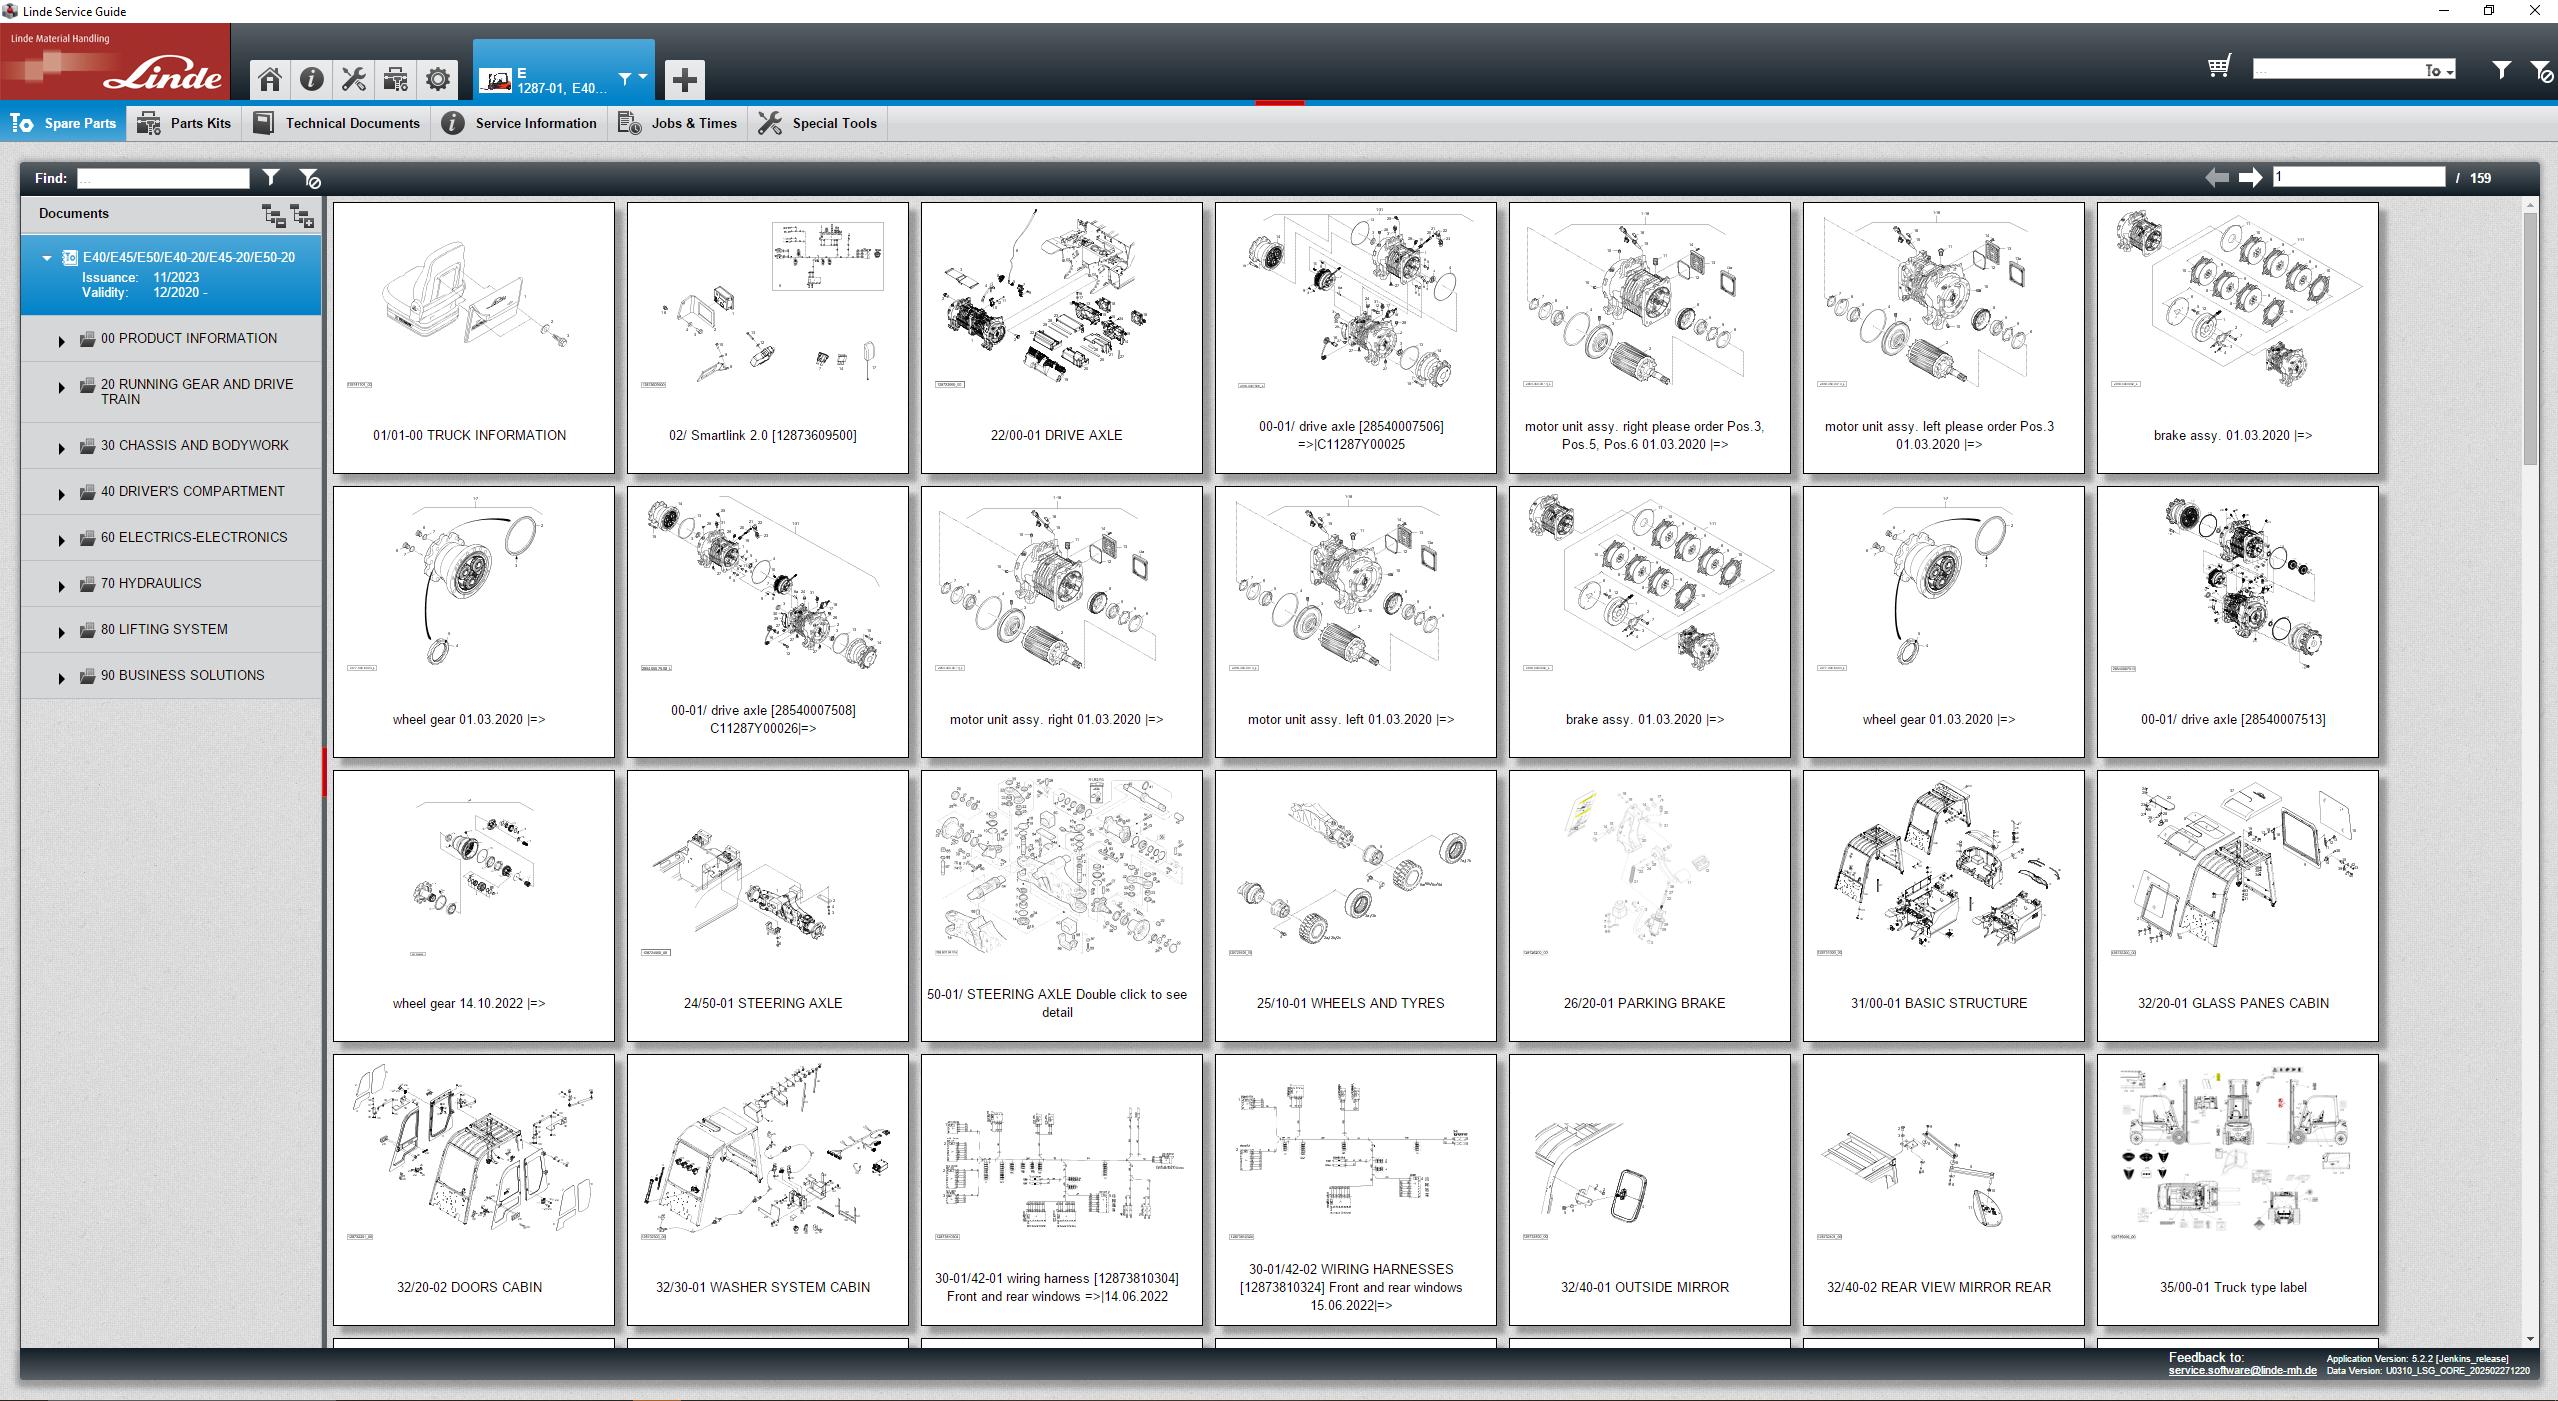The height and width of the screenshot is (1401, 2558).
Task: Select 70 HYDRAULICS tree label
Action: (x=150, y=583)
